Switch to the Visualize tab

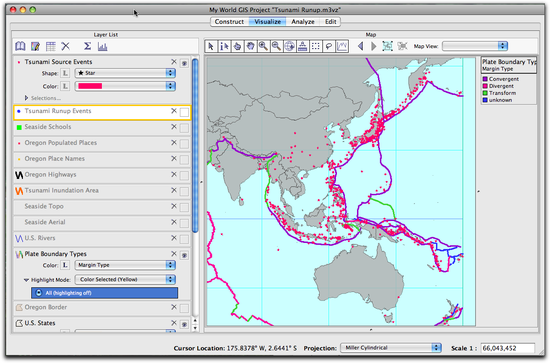268,22
